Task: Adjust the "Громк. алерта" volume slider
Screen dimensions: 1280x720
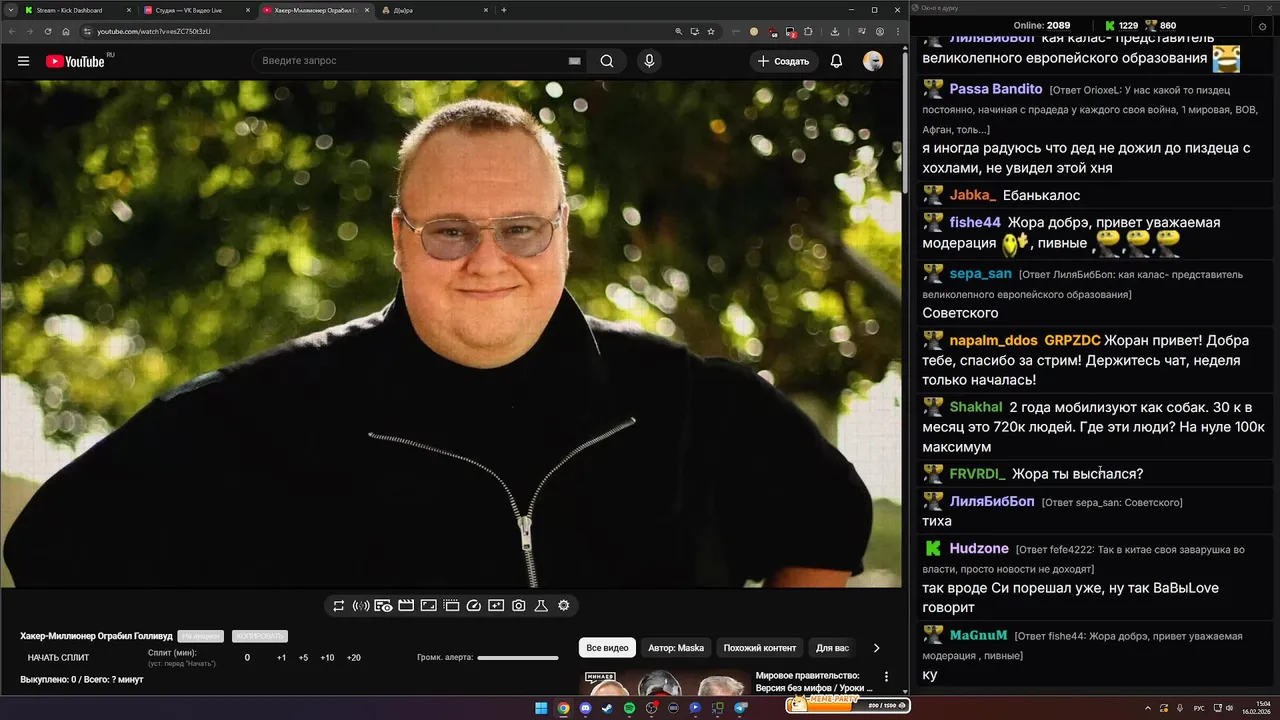Action: click(x=518, y=658)
